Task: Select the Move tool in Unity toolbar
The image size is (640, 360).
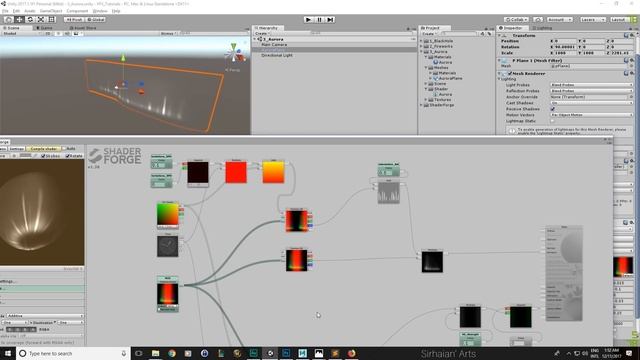Action: [x=19, y=19]
